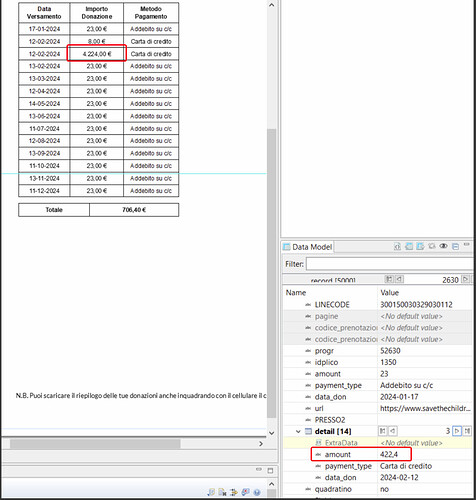Minimize the bottom-left panel
The image size is (476, 500).
click(259, 469)
